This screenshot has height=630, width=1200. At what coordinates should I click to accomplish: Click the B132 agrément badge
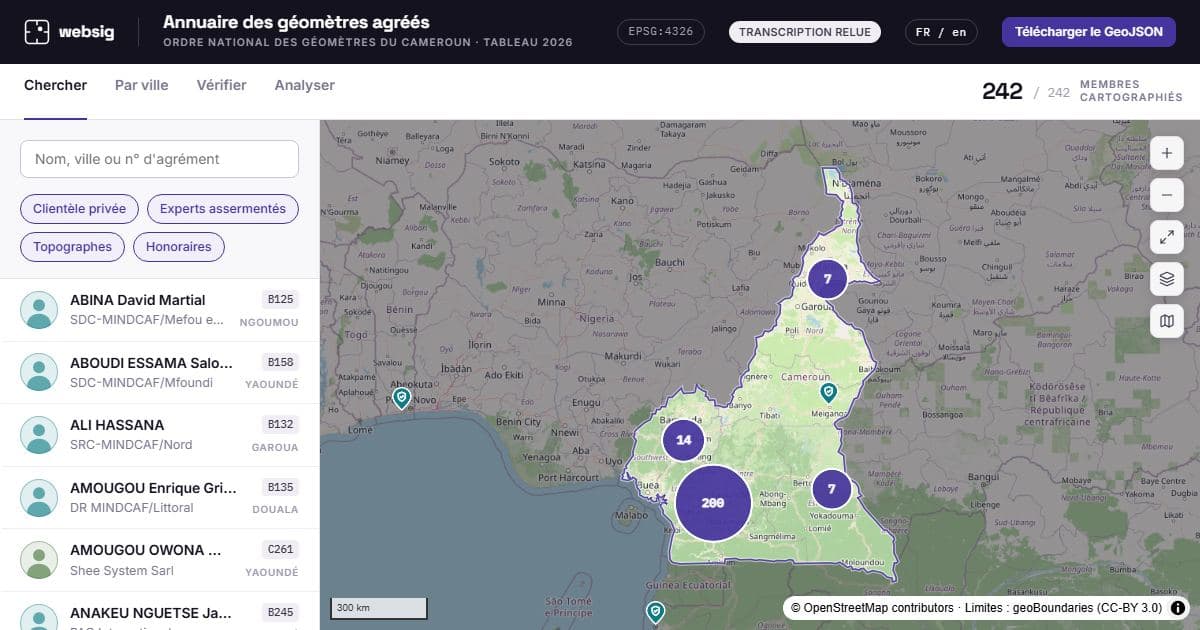point(280,424)
